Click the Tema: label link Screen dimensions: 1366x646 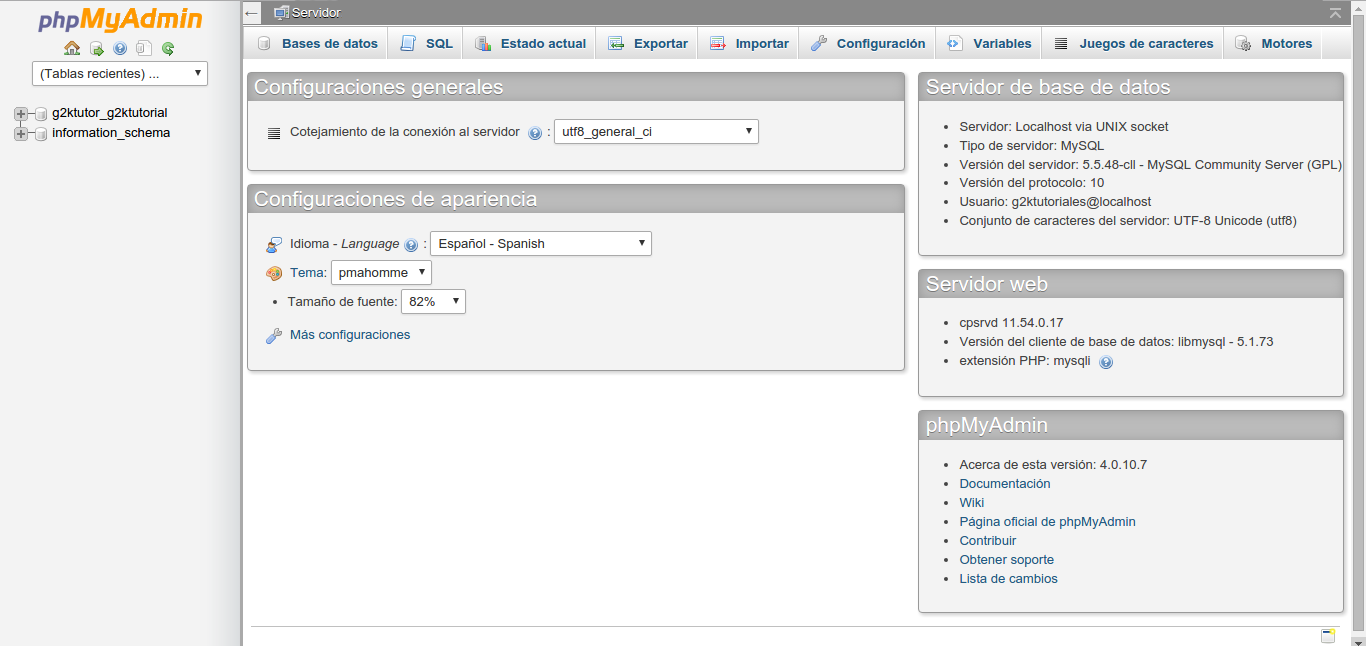coord(308,272)
